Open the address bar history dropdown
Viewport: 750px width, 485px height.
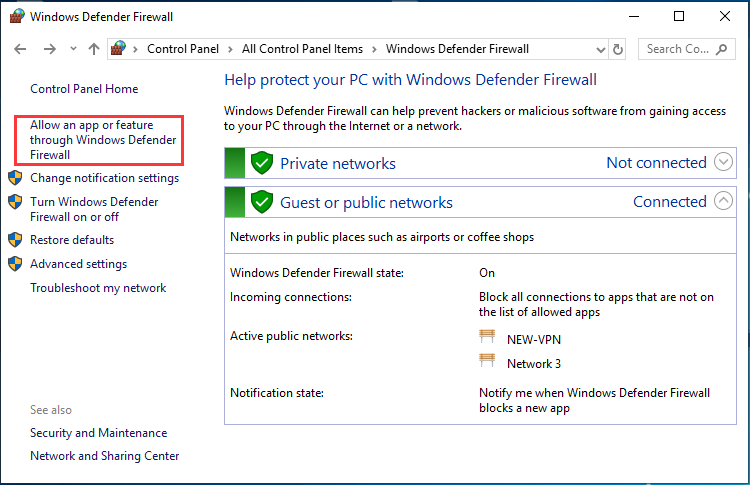click(x=601, y=49)
